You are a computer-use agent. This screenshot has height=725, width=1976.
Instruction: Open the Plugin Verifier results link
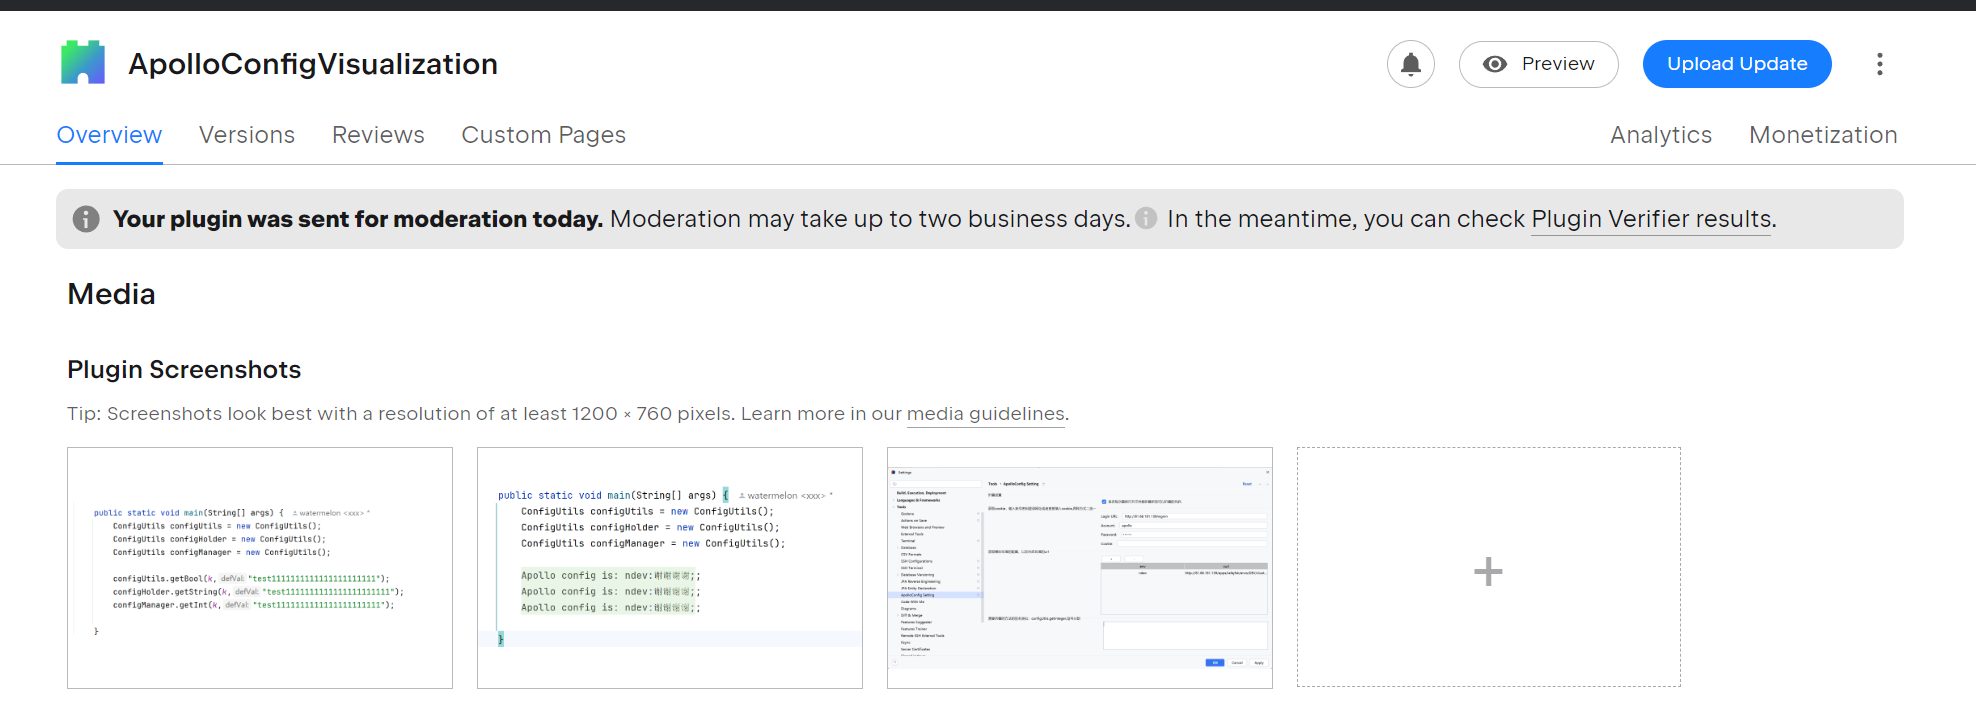click(1651, 219)
